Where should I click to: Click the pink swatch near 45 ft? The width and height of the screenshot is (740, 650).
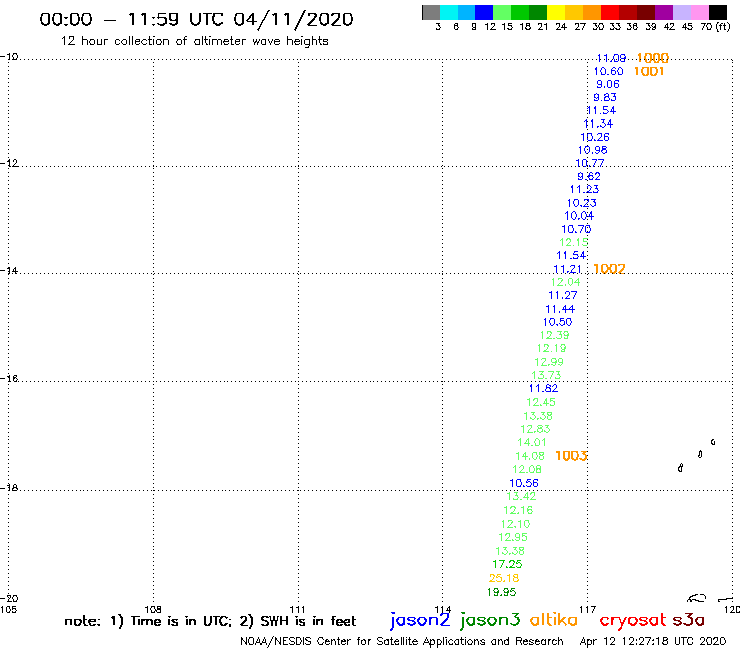click(x=700, y=12)
